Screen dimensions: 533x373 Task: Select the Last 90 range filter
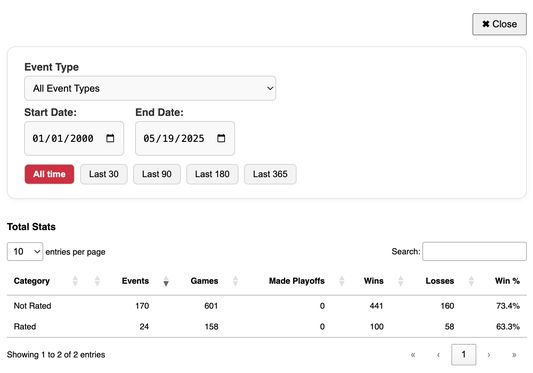(x=157, y=174)
